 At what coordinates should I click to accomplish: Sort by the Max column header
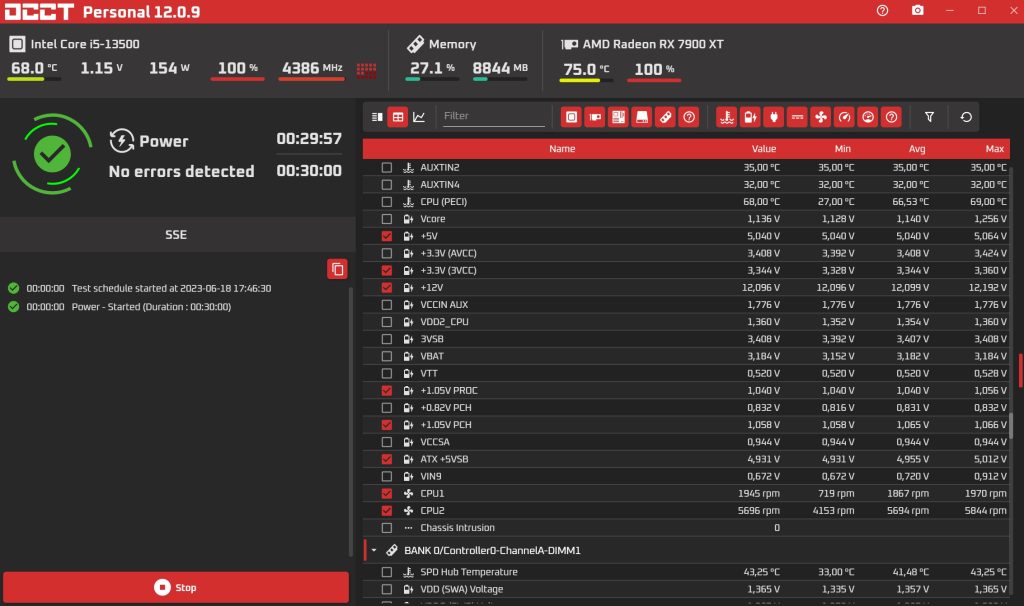[995, 149]
